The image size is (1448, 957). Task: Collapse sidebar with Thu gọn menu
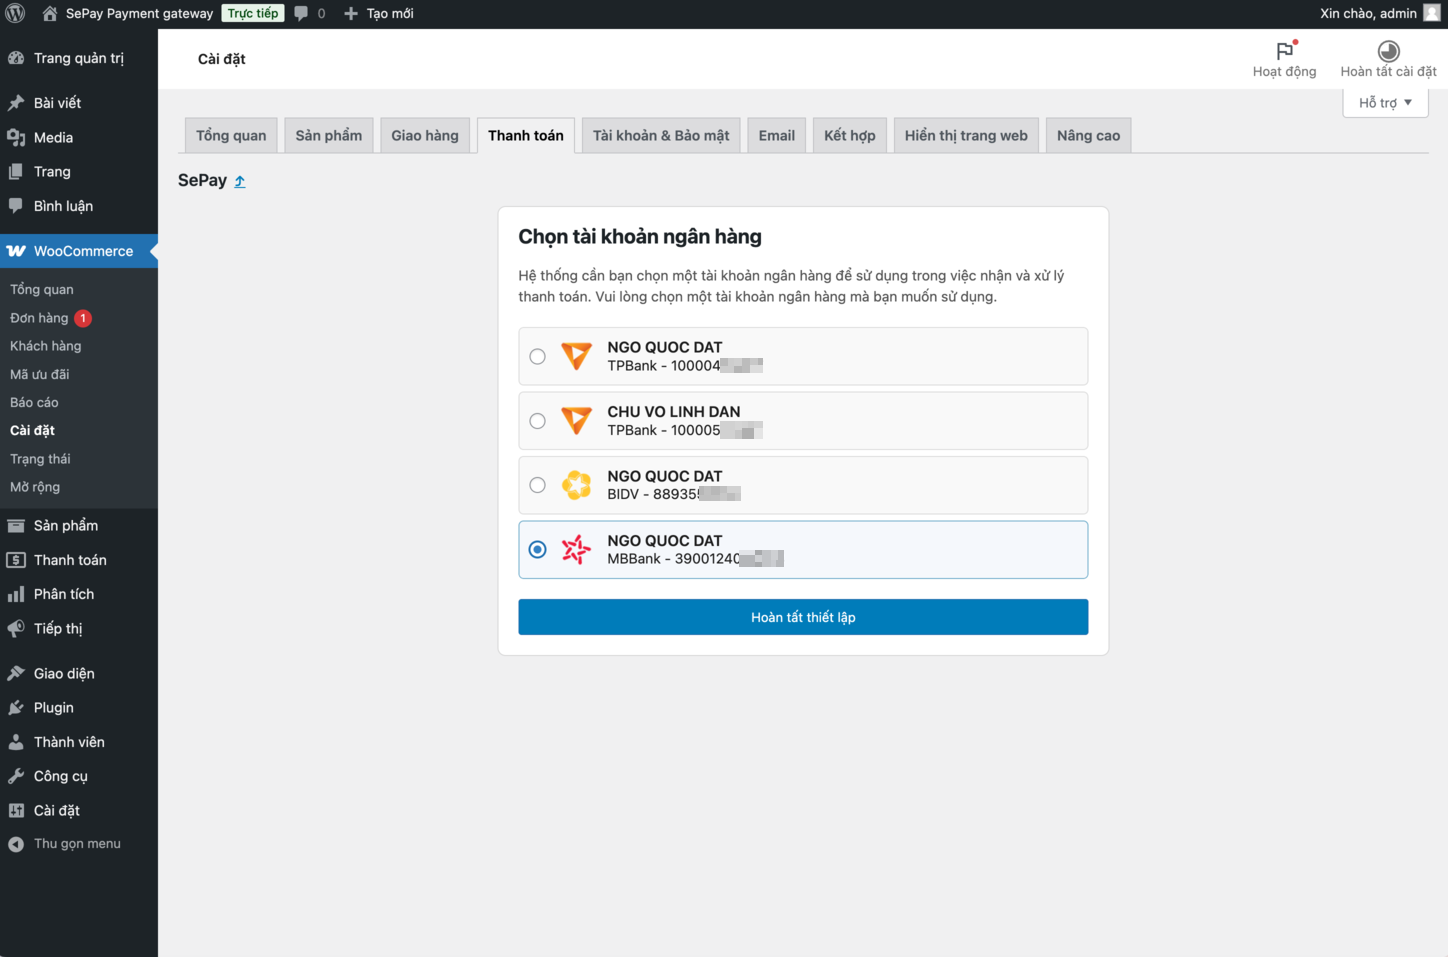(x=77, y=844)
